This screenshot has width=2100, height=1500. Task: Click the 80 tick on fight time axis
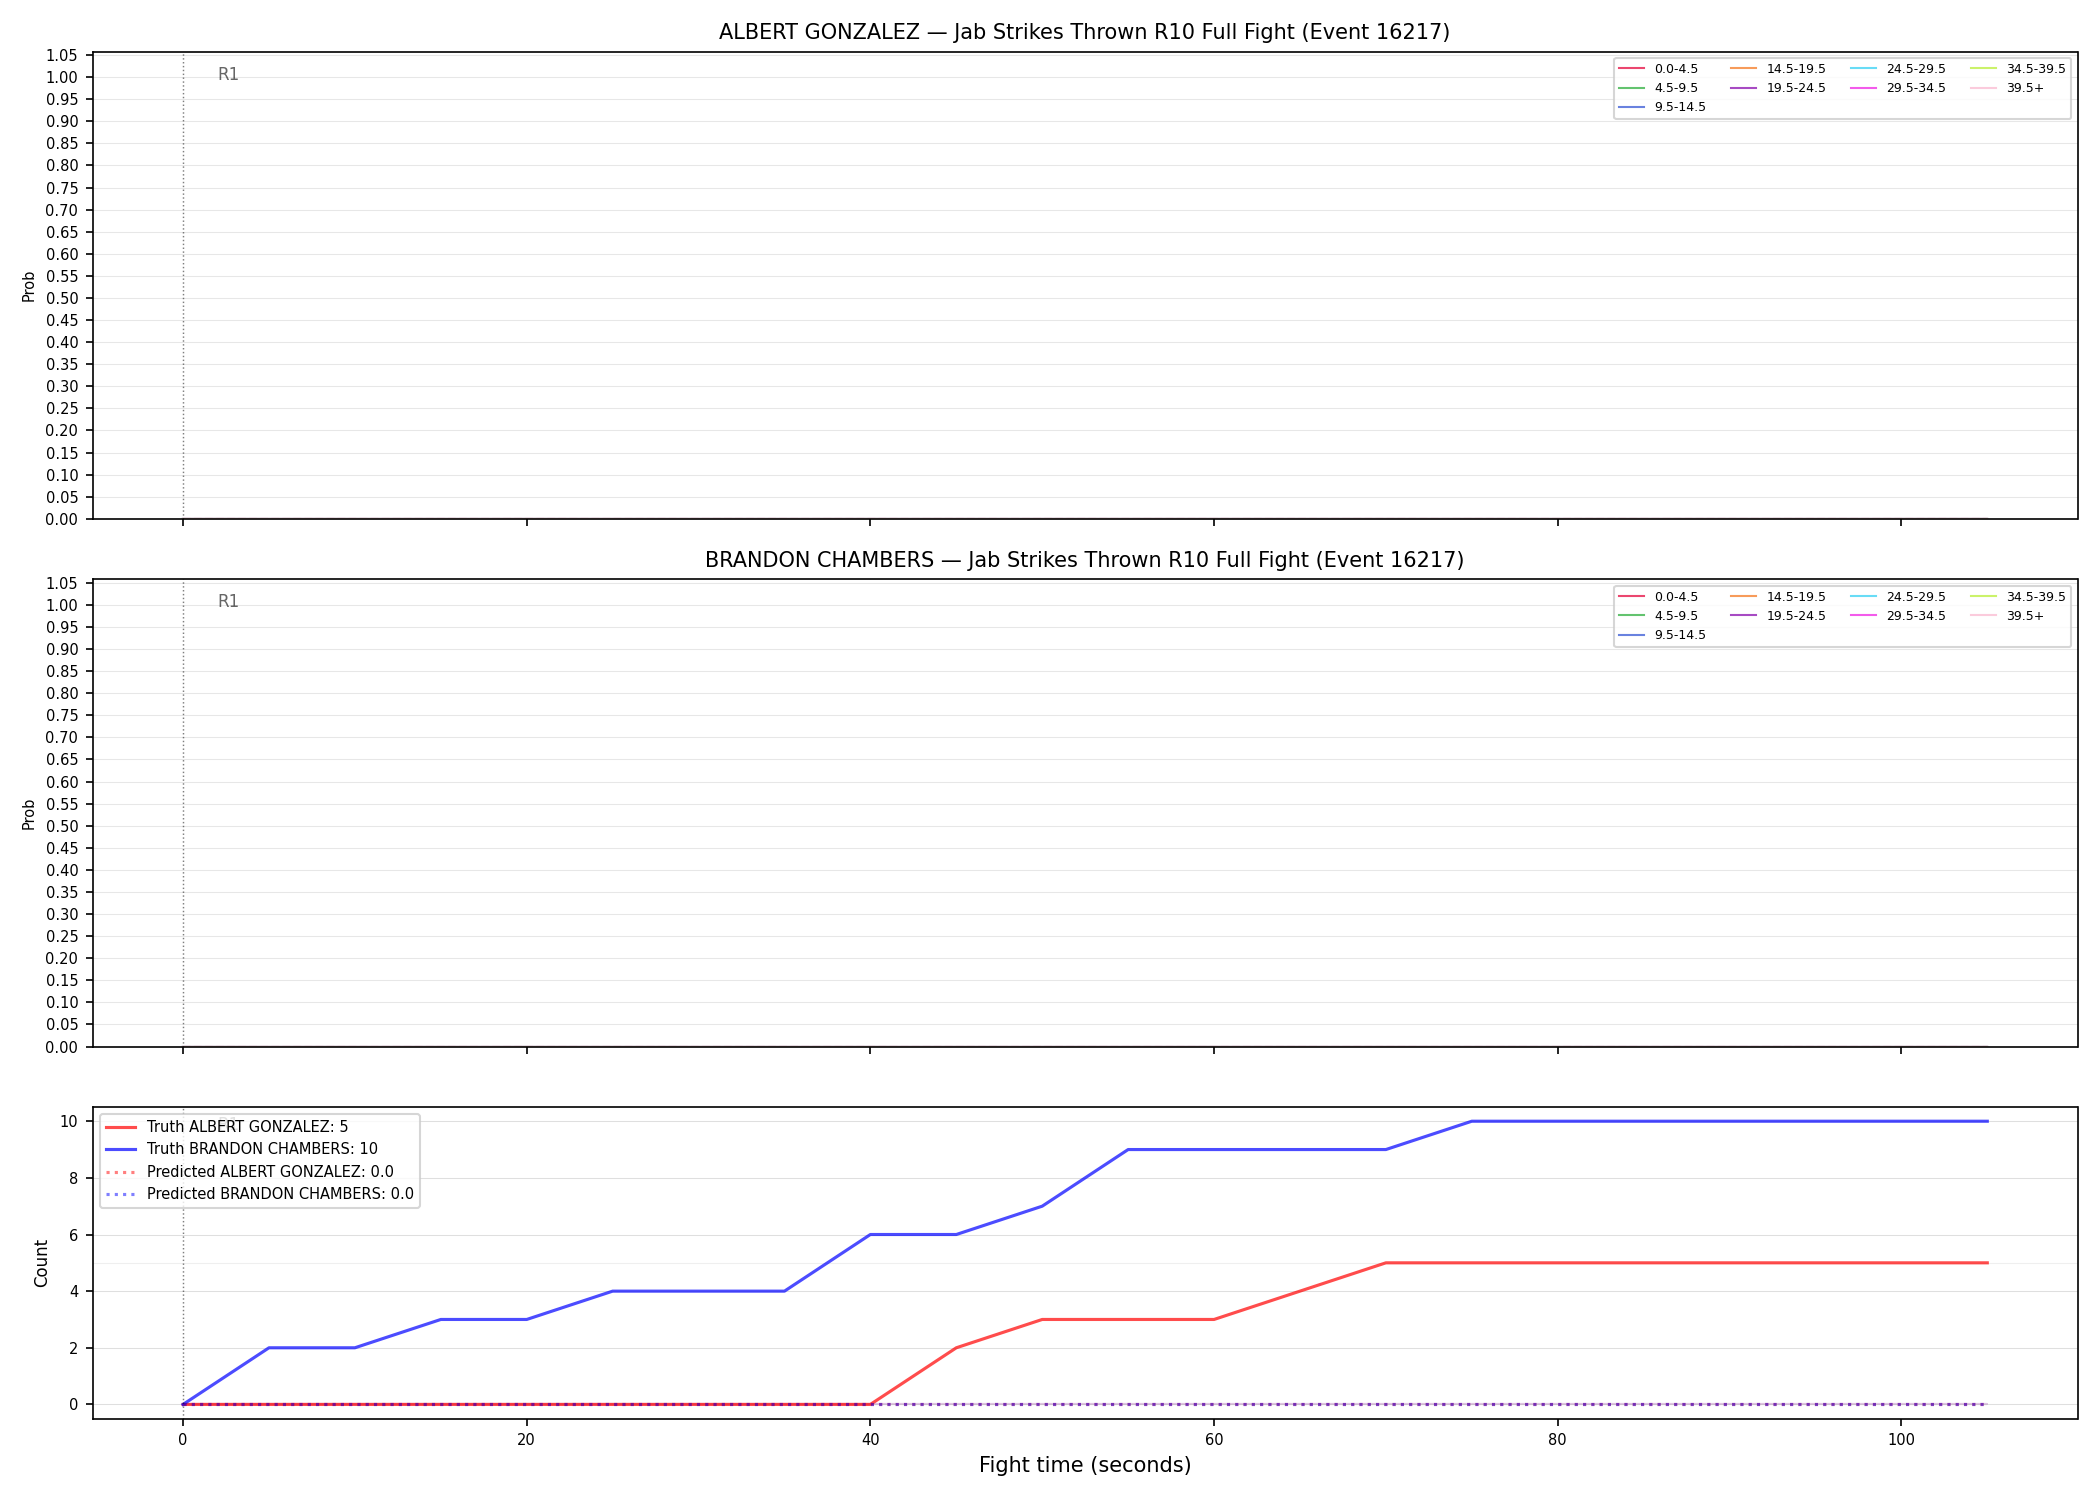[1557, 1440]
